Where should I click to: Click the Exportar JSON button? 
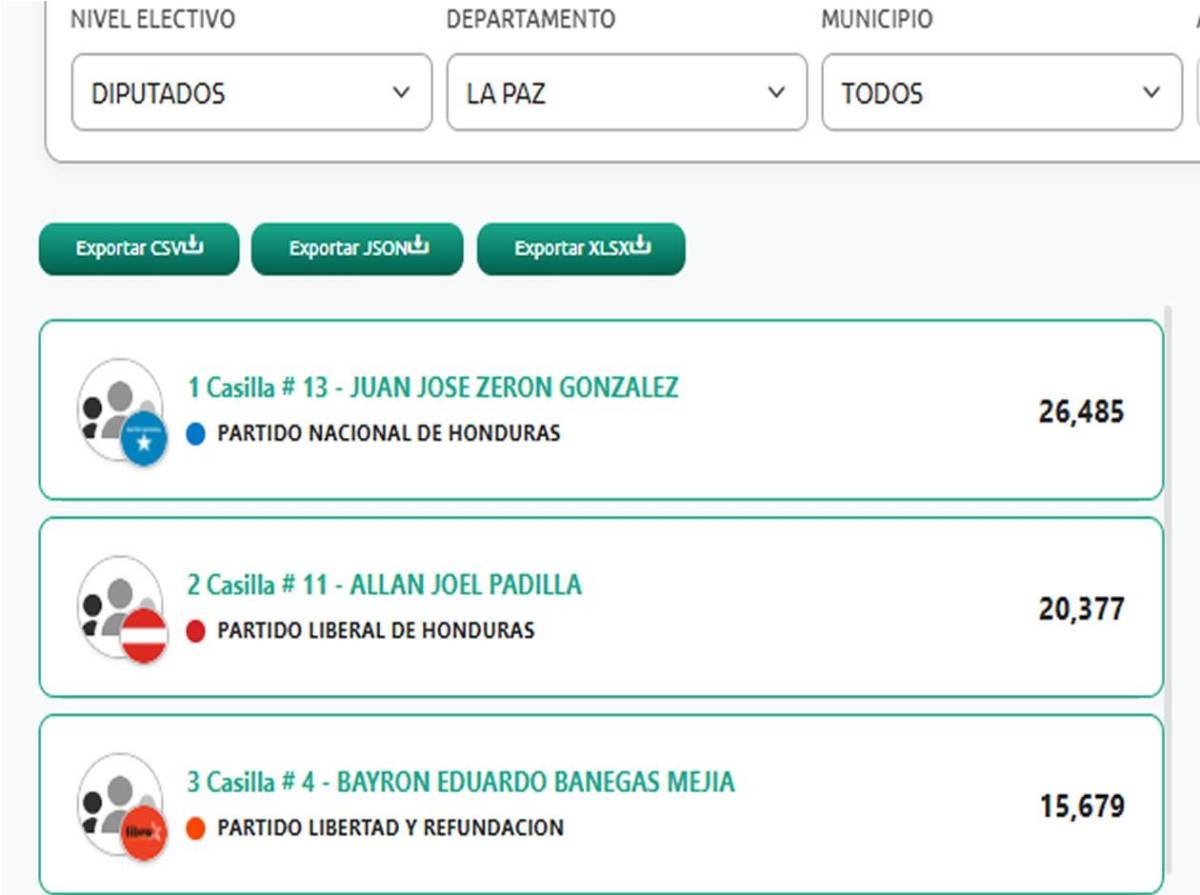point(356,248)
